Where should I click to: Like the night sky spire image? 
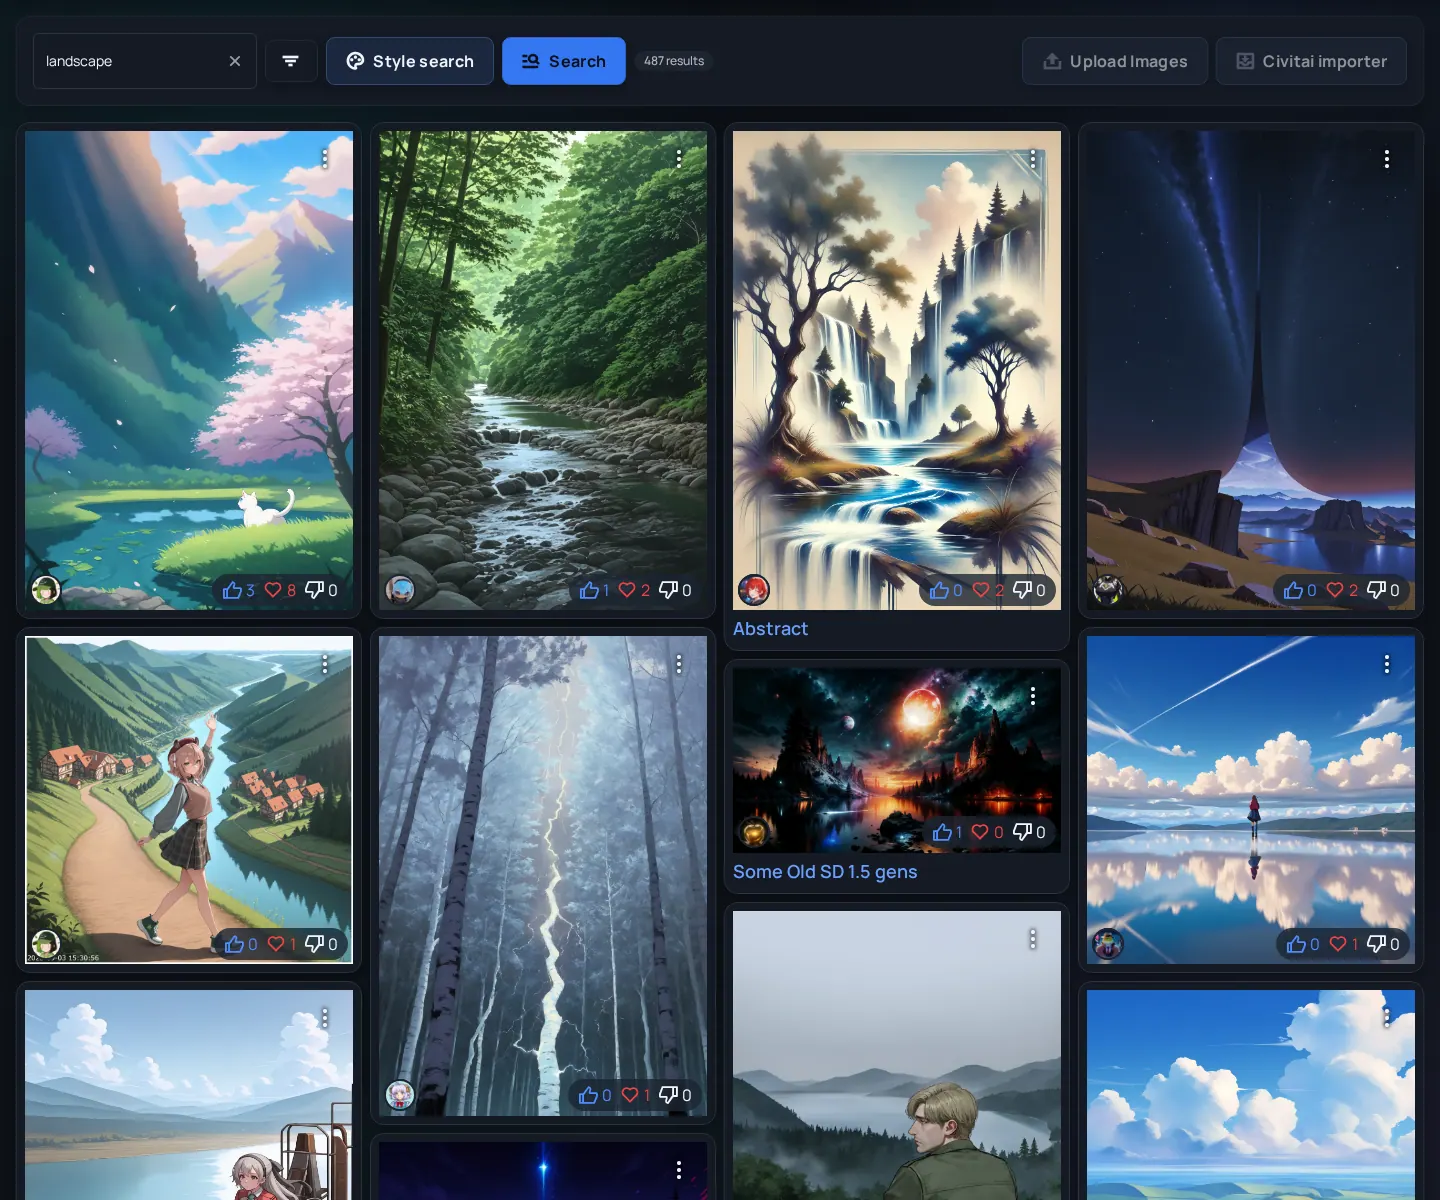1300,590
